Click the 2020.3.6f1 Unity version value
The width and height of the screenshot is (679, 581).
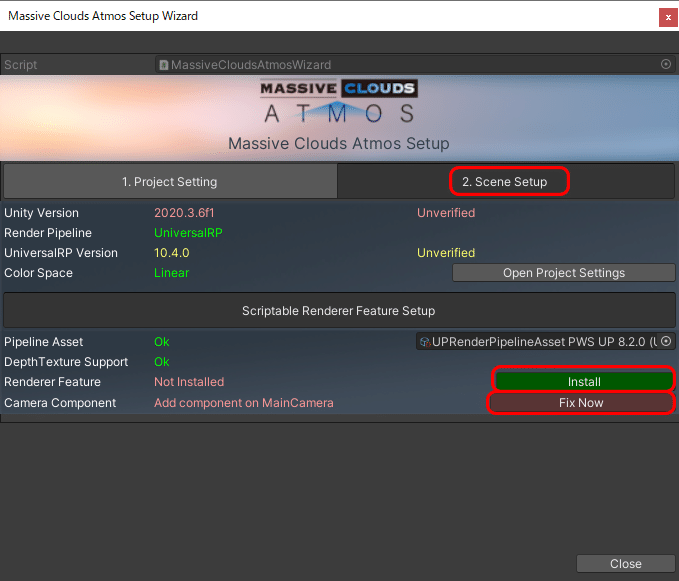coord(184,213)
